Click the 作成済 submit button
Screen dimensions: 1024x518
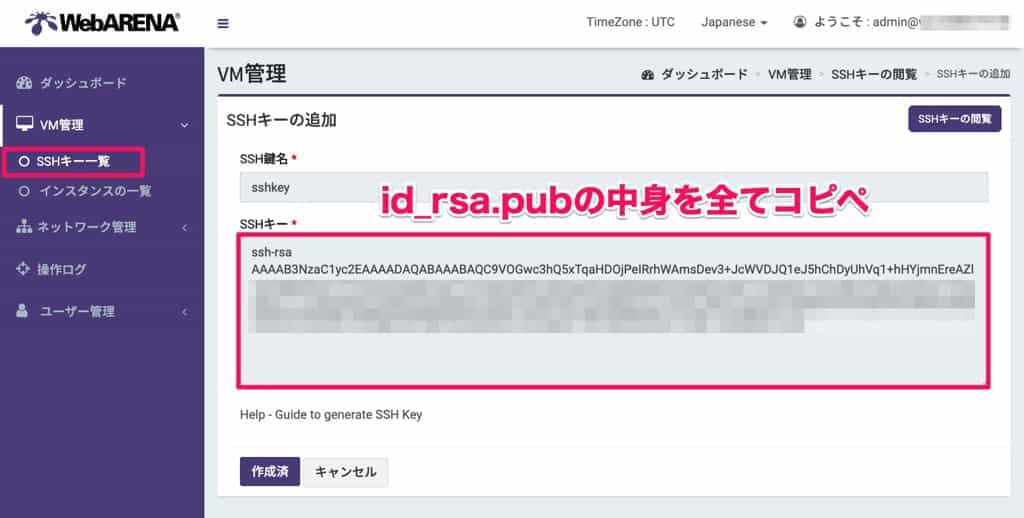click(270, 472)
